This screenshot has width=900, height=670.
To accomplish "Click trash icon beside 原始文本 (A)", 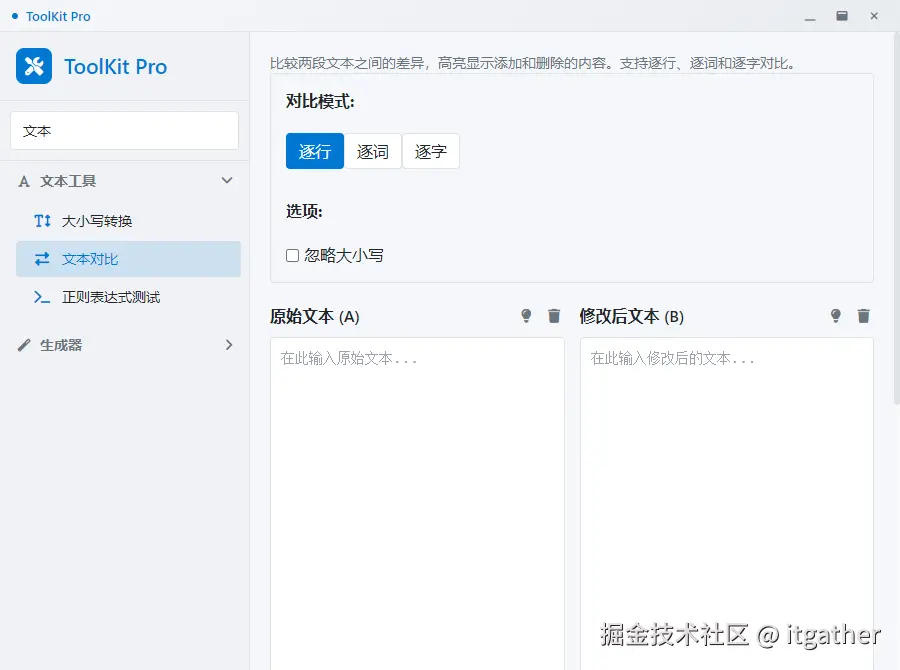I will tap(554, 316).
